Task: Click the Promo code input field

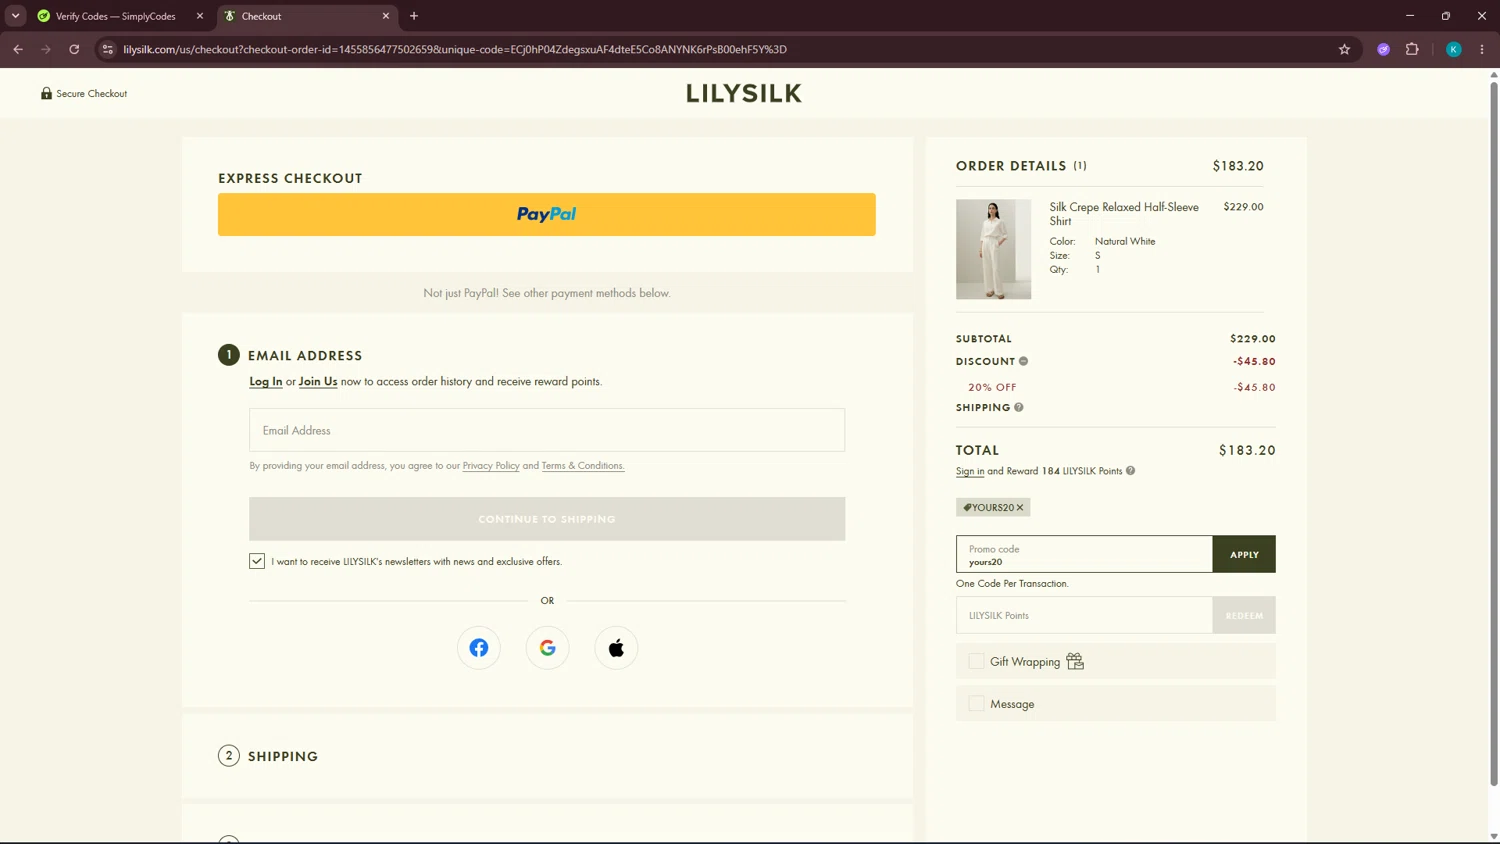Action: pos(1084,554)
